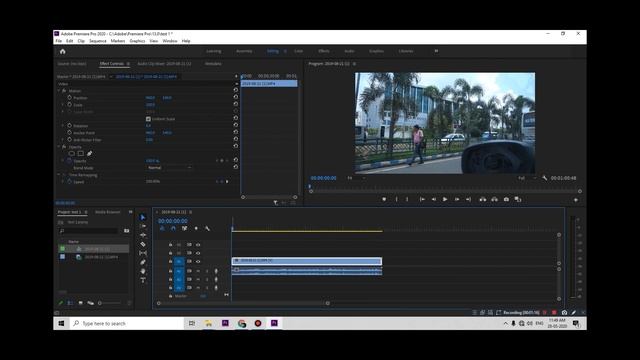Screen dimensions: 640x360
Task: Switch to the Media Browser tab
Action: point(108,212)
